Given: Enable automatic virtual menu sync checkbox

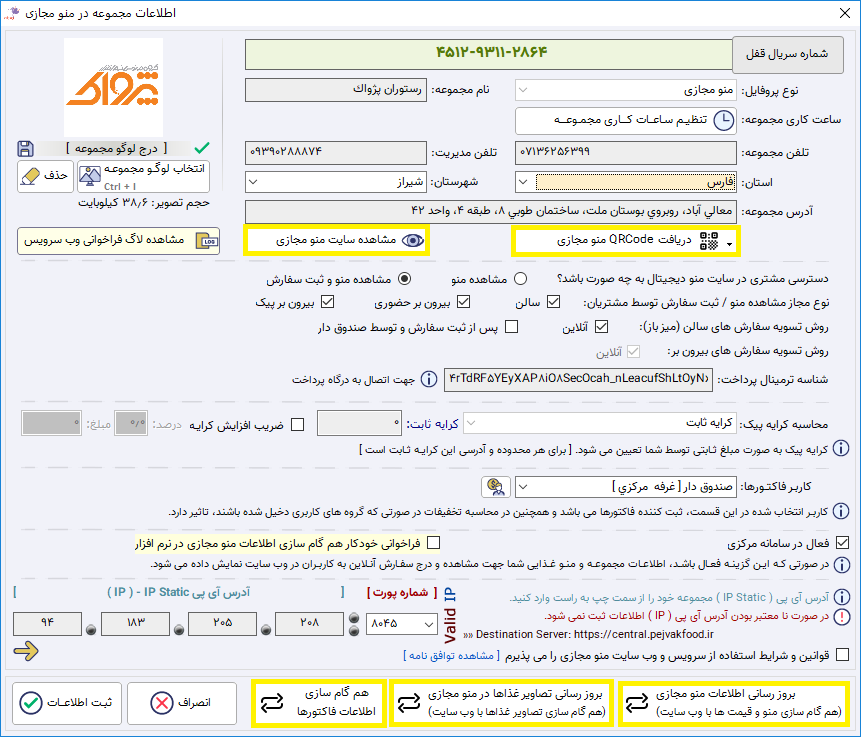Looking at the screenshot, I should (x=433, y=543).
